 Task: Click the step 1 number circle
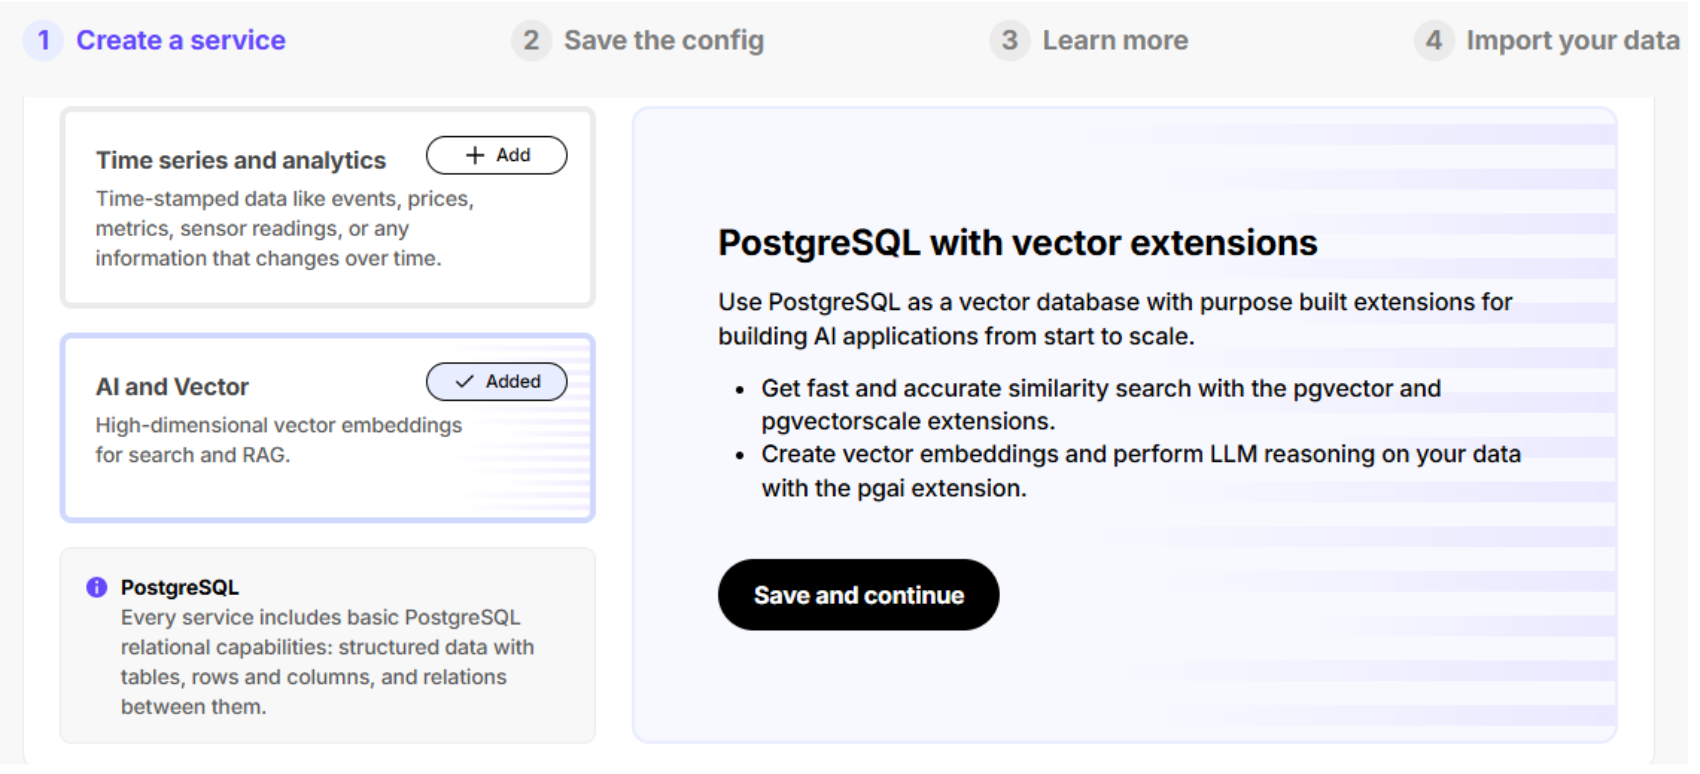pos(43,41)
